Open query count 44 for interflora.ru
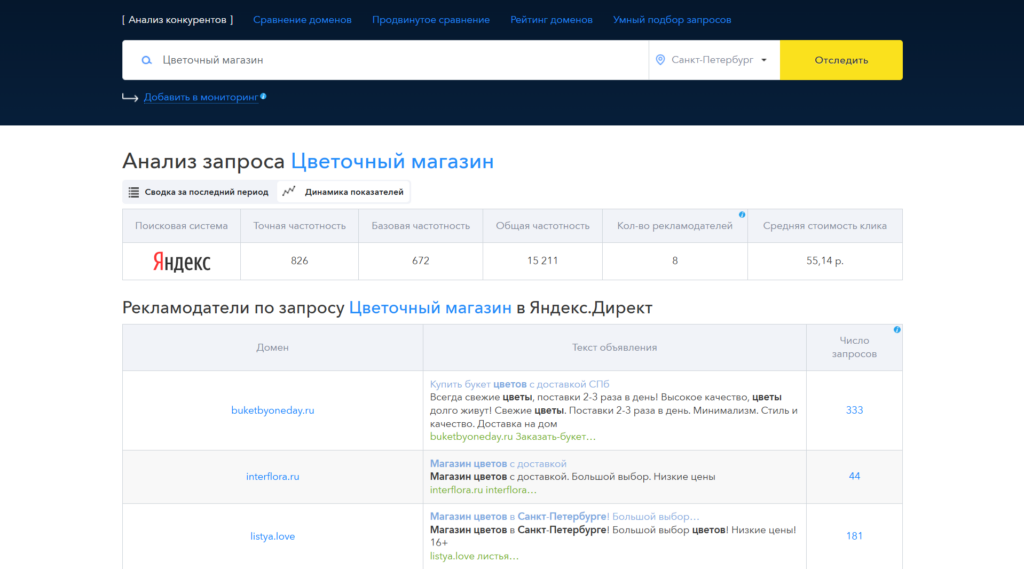This screenshot has height=569, width=1024. tap(854, 476)
